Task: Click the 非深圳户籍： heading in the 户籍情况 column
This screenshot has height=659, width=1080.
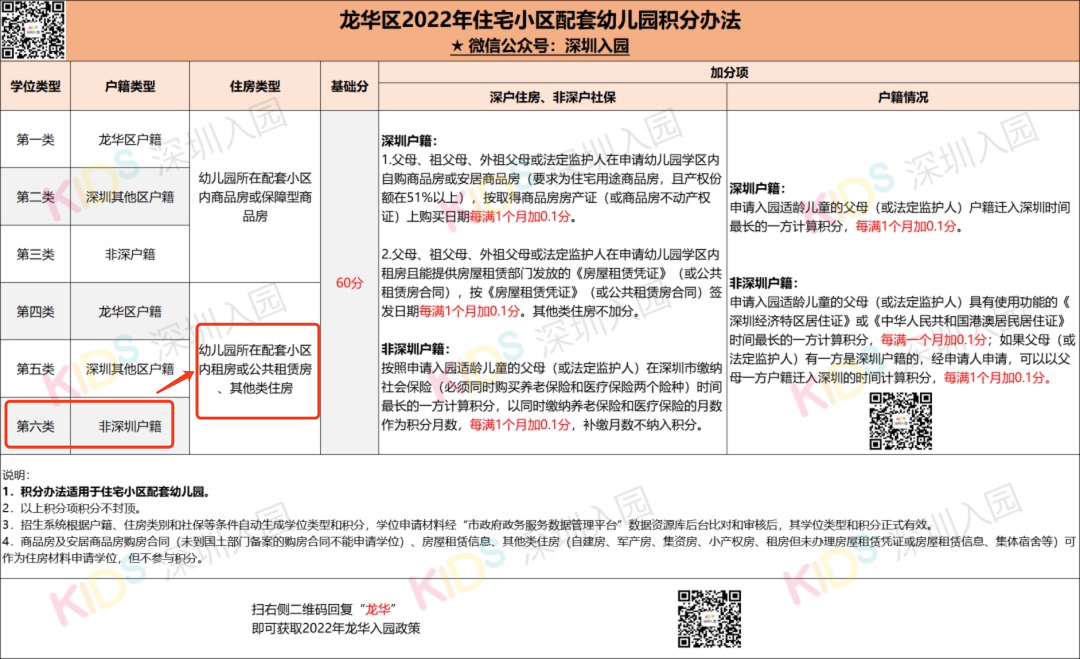Action: (763, 282)
